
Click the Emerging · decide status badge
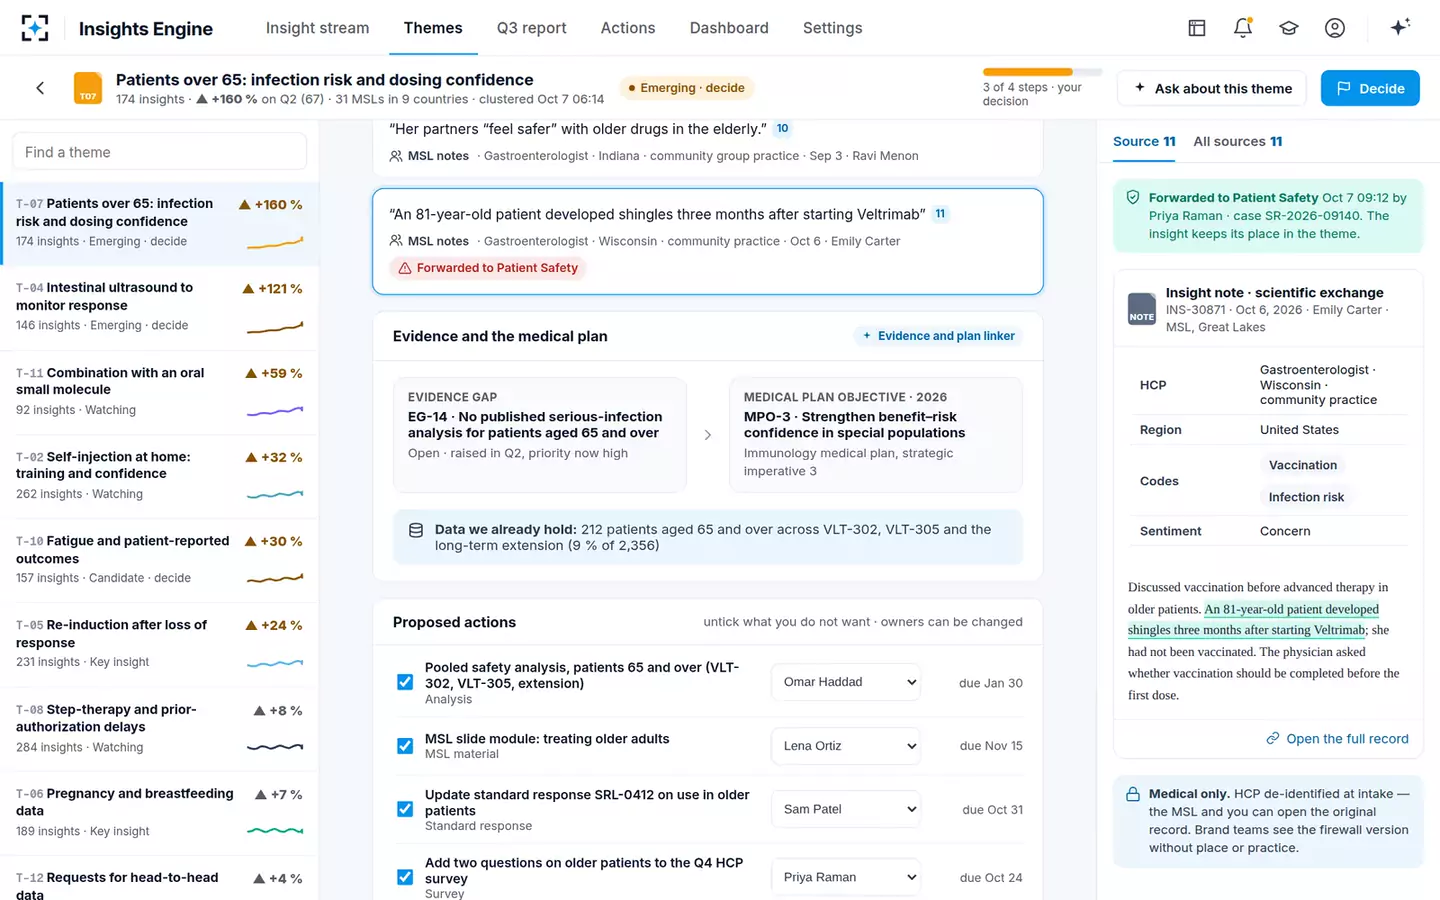tap(686, 88)
